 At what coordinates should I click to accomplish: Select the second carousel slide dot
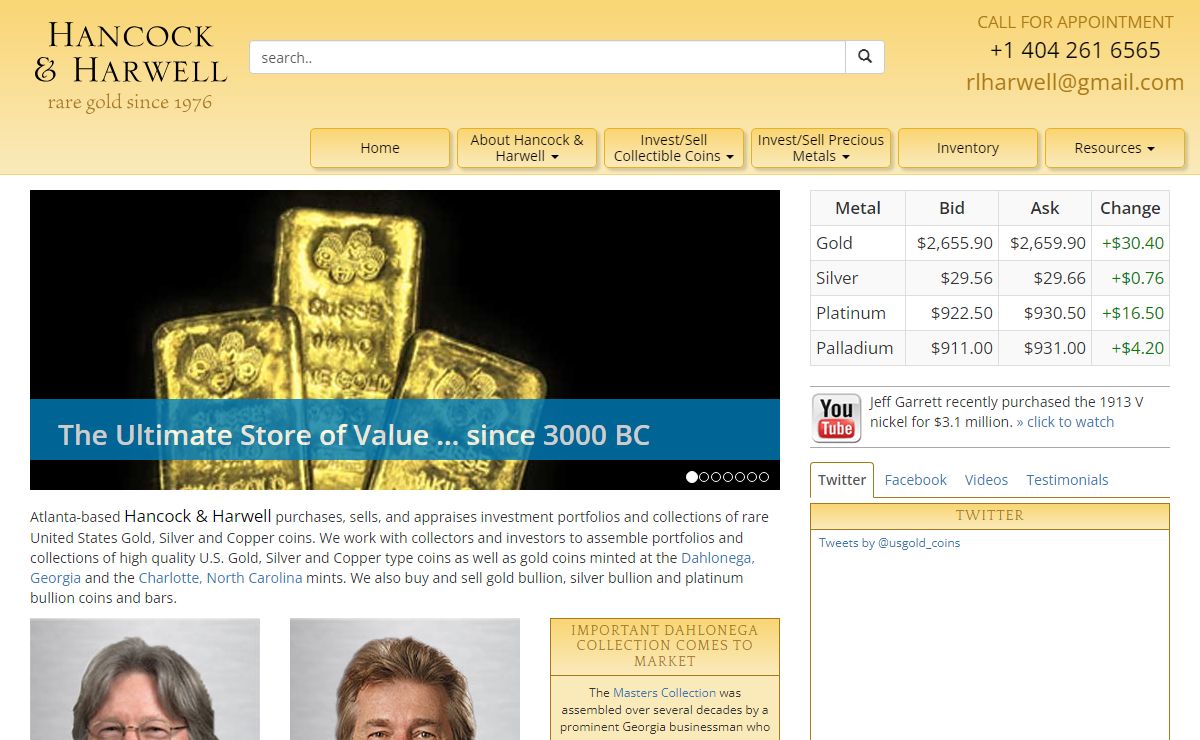[x=704, y=477]
